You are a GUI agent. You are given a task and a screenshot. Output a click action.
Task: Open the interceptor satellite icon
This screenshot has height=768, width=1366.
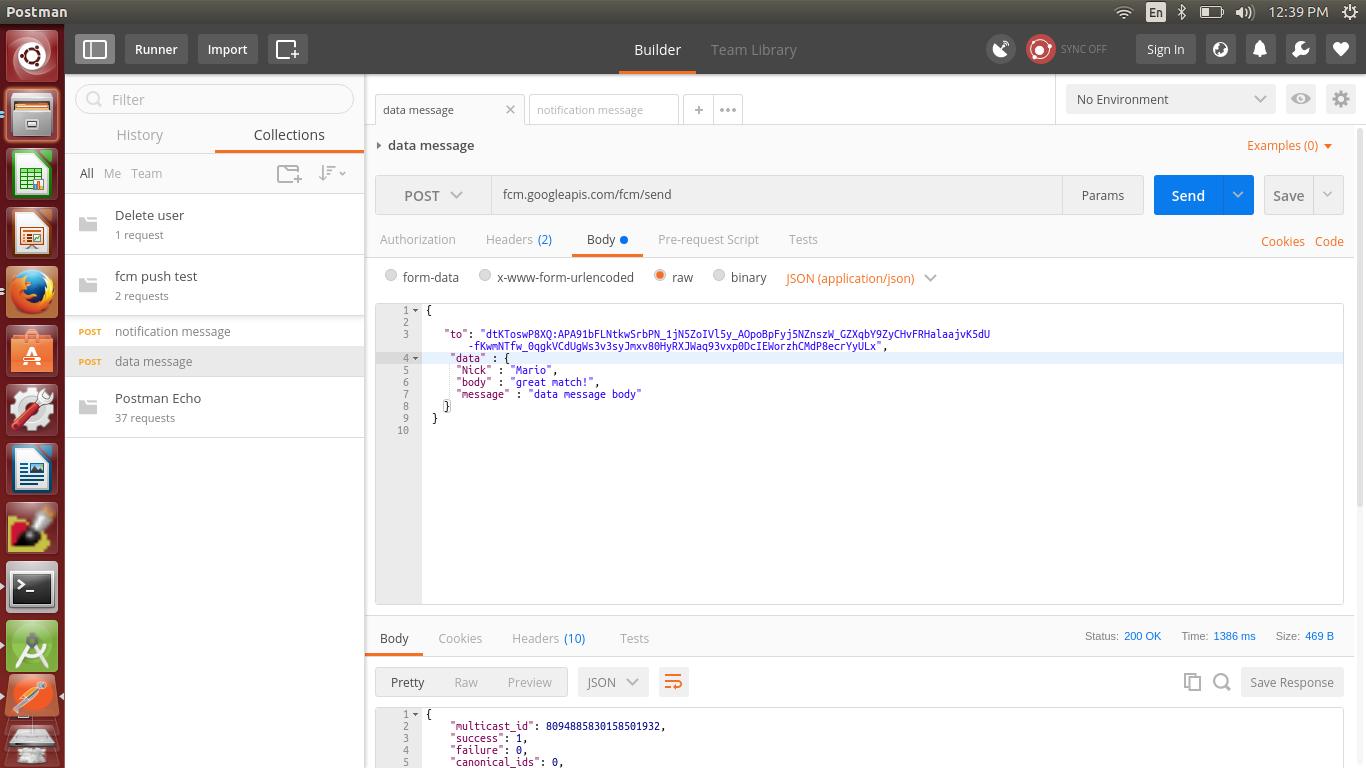point(1000,49)
